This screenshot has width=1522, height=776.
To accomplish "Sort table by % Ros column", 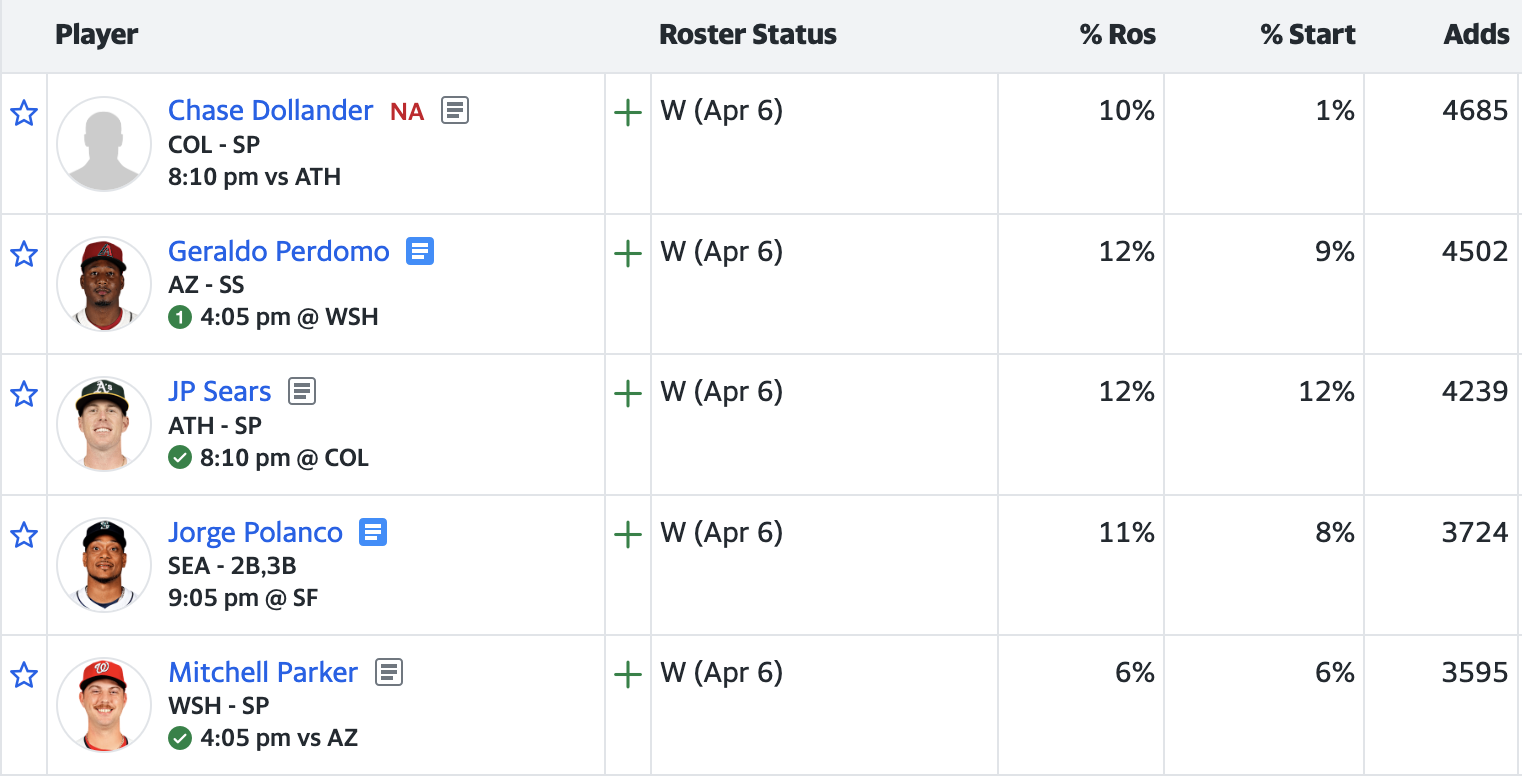I will [x=1117, y=35].
